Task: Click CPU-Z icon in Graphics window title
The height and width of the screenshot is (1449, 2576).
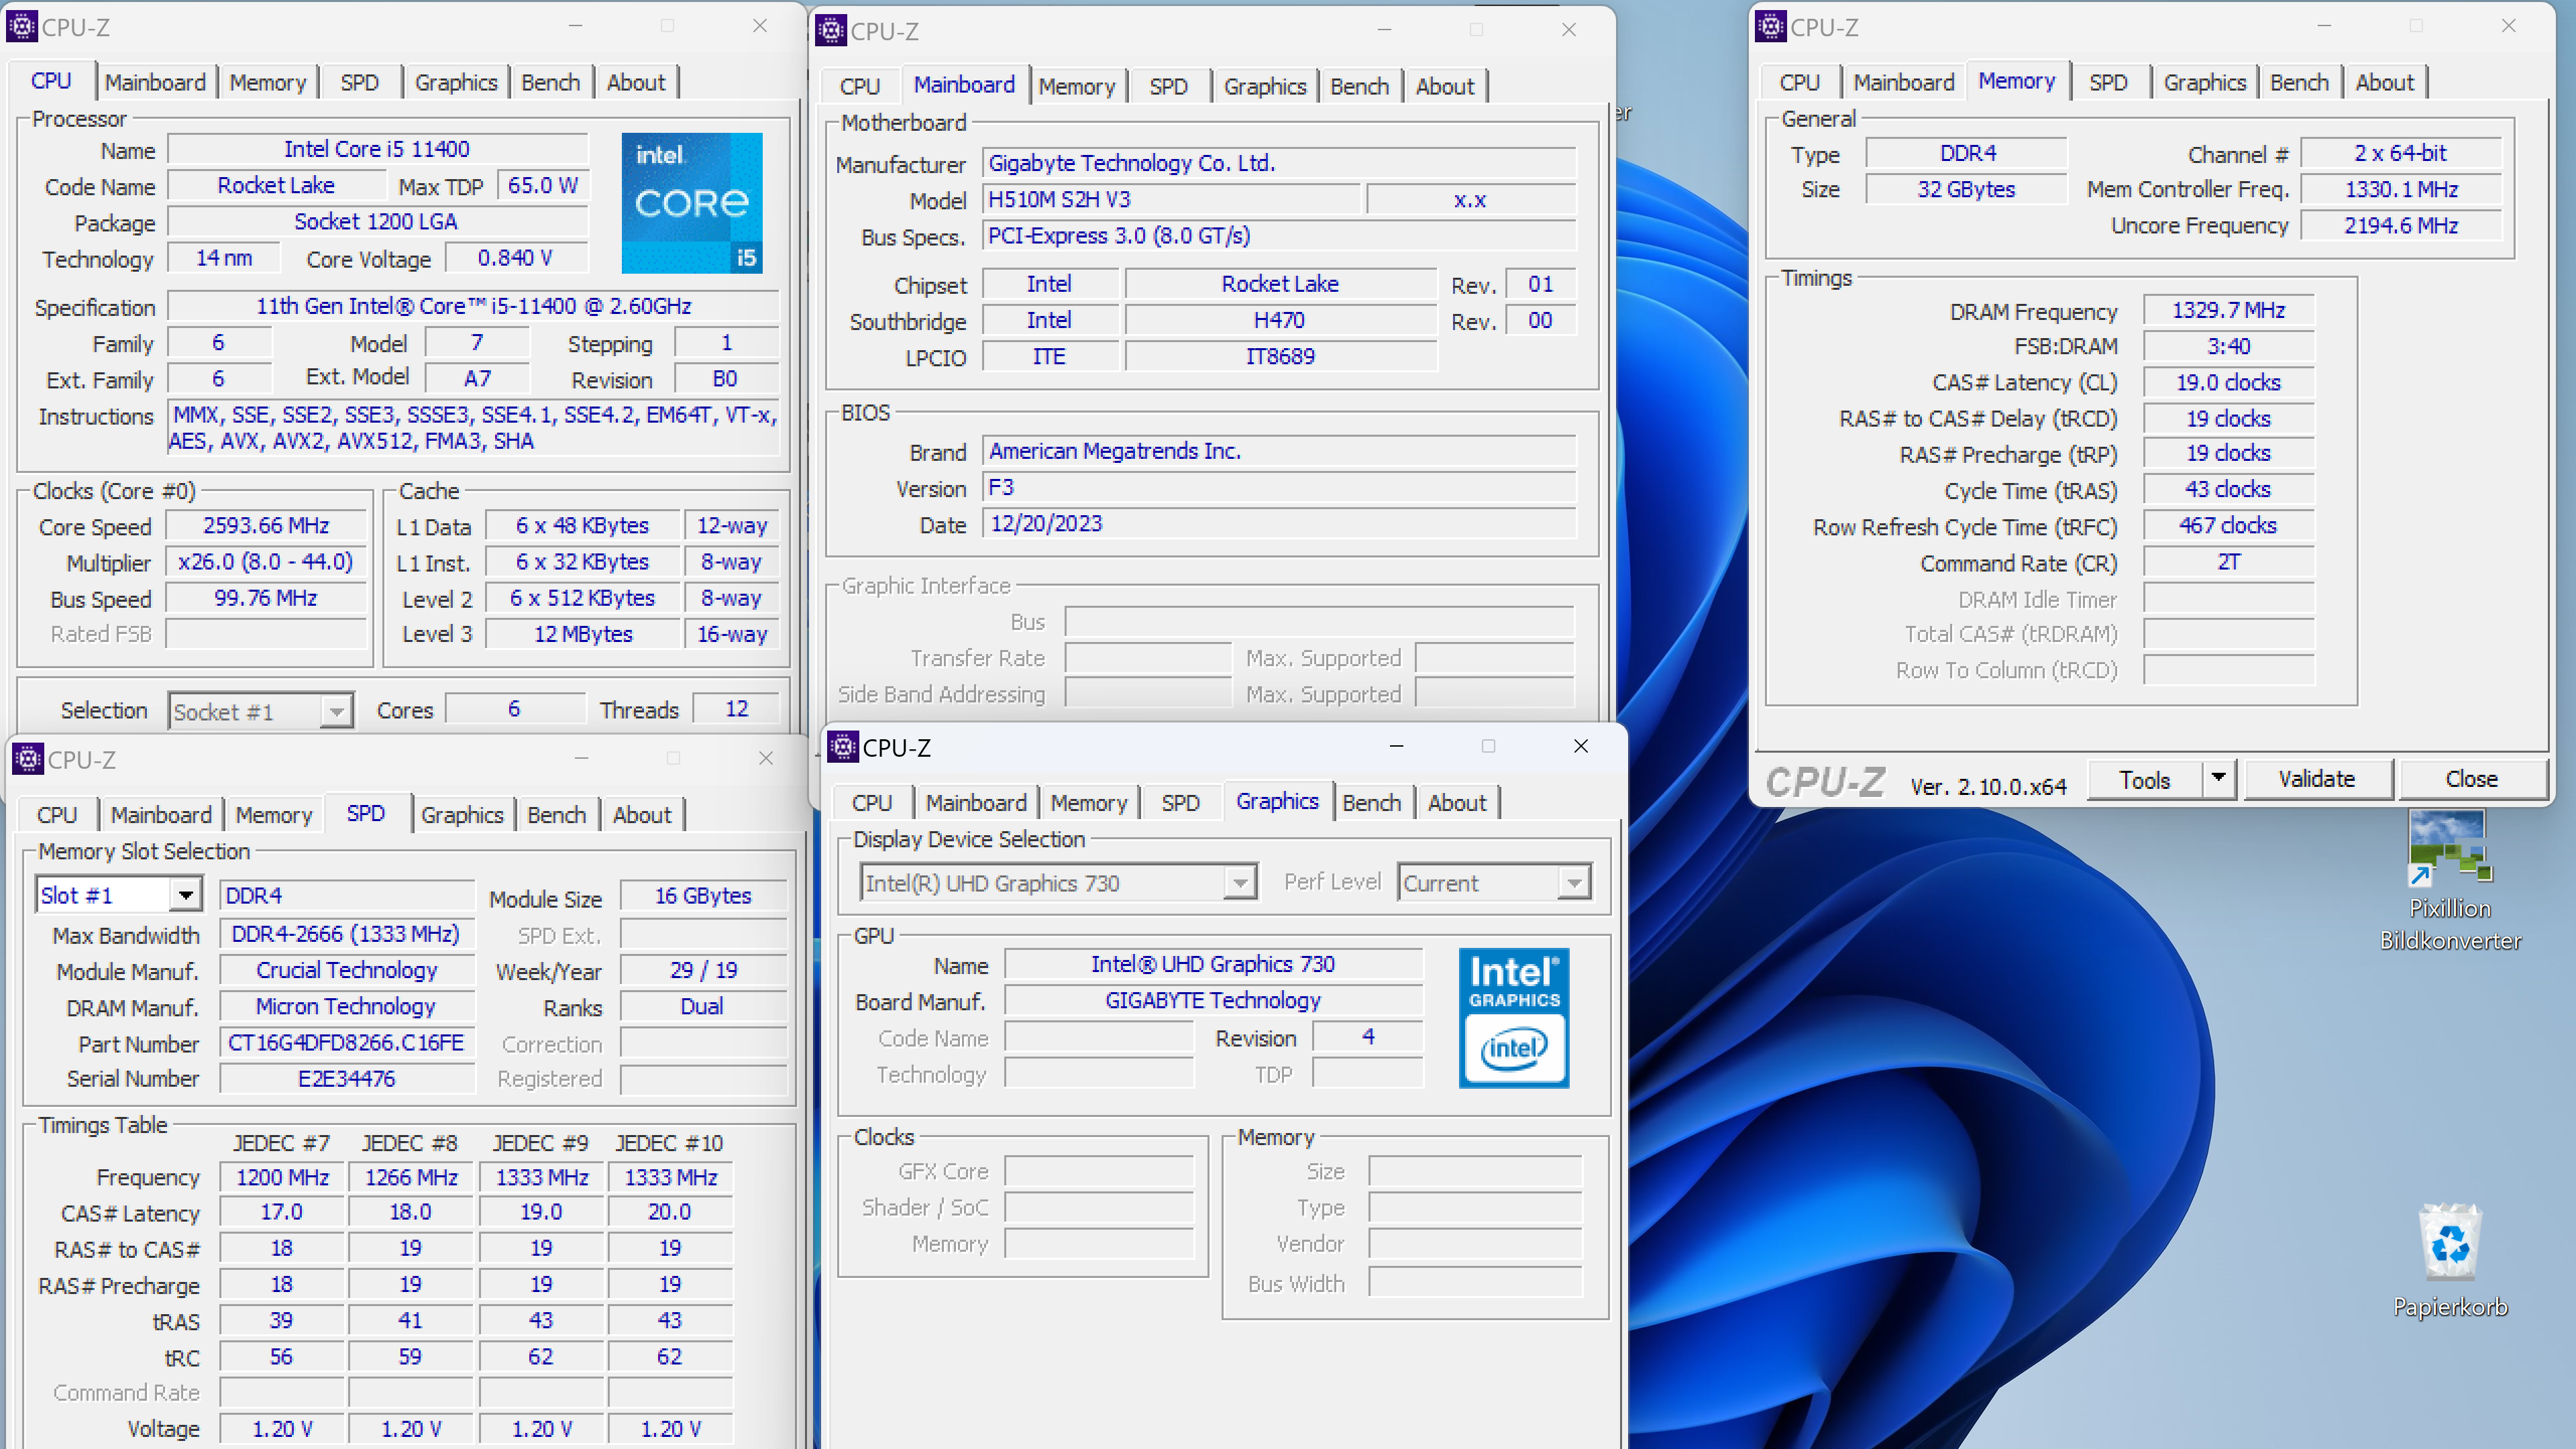Action: 843,747
